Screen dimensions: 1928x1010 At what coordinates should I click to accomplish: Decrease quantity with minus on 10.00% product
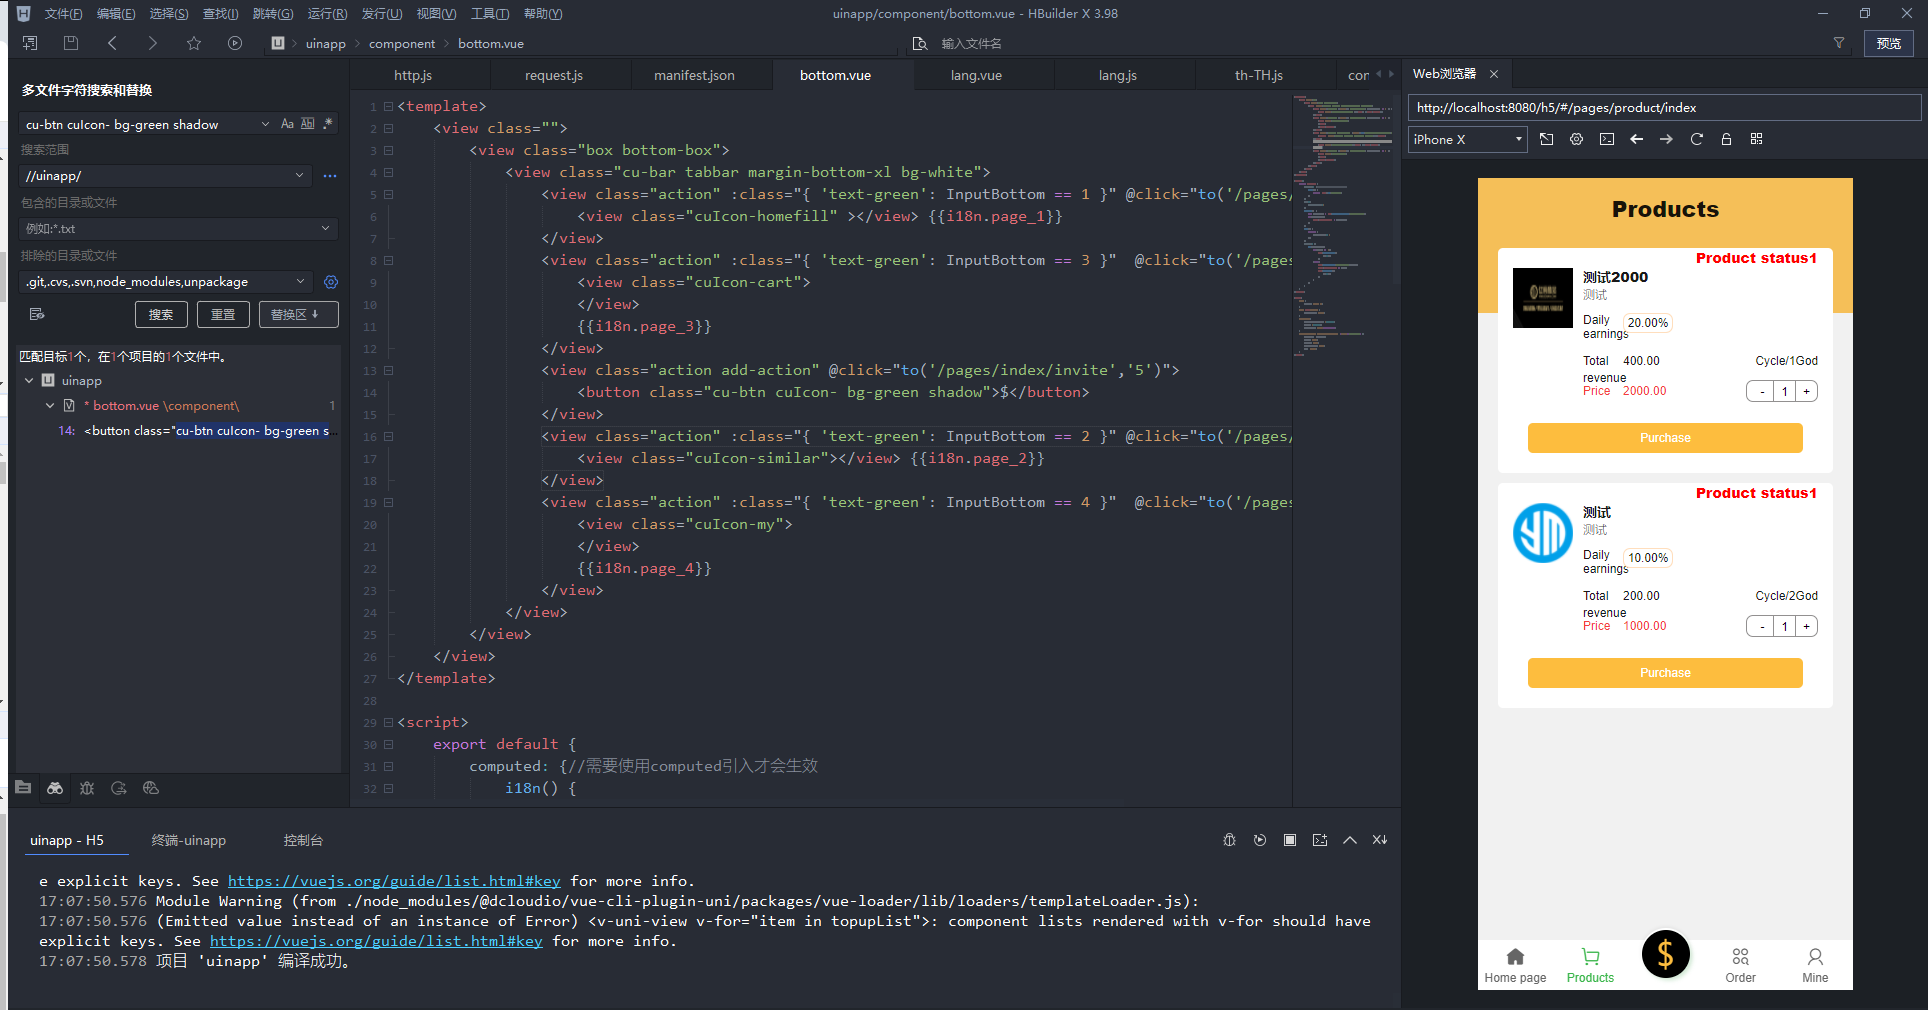1762,627
